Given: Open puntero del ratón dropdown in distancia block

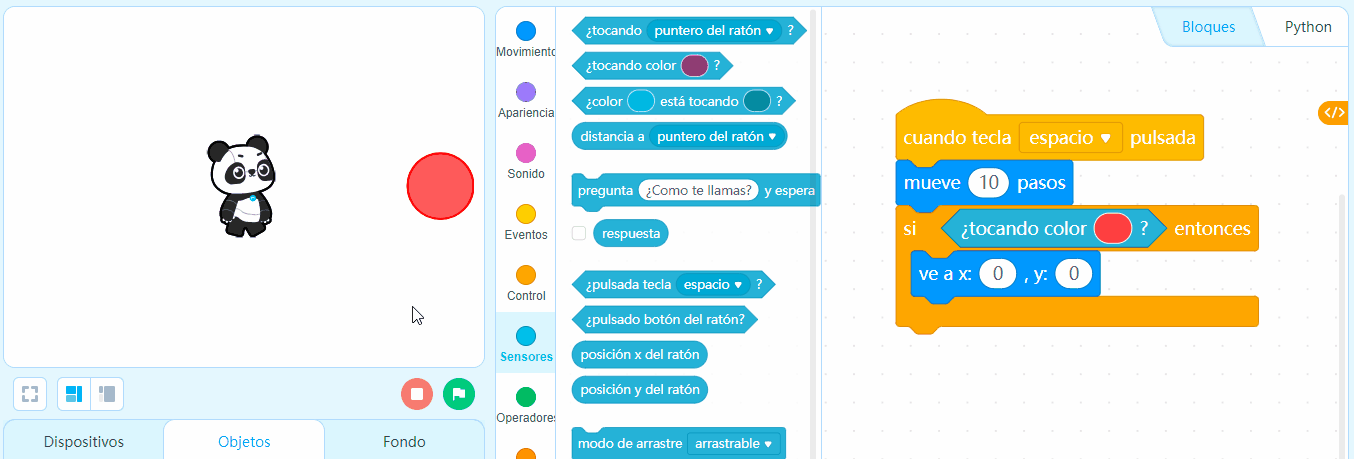Looking at the screenshot, I should [x=718, y=136].
